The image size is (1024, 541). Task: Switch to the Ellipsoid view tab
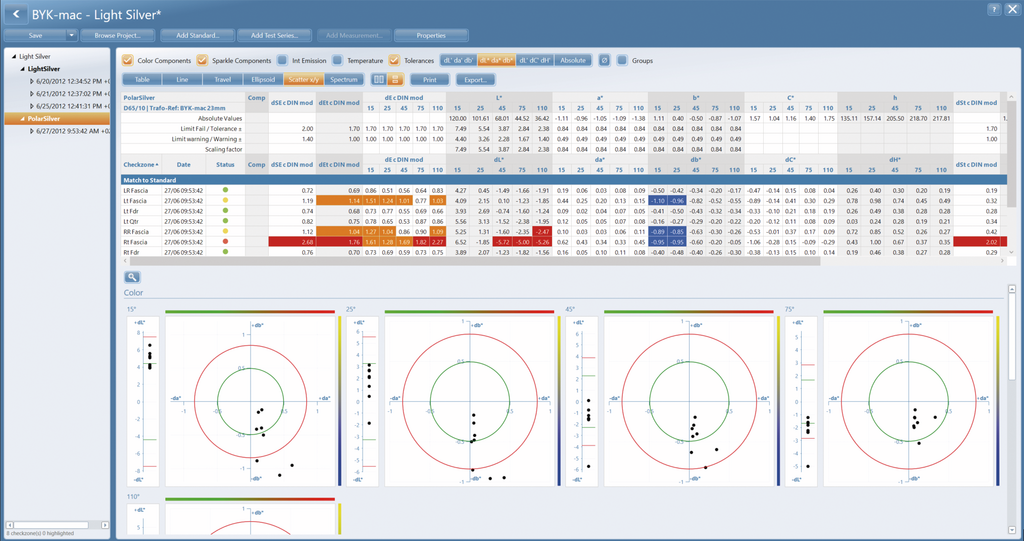coord(263,80)
